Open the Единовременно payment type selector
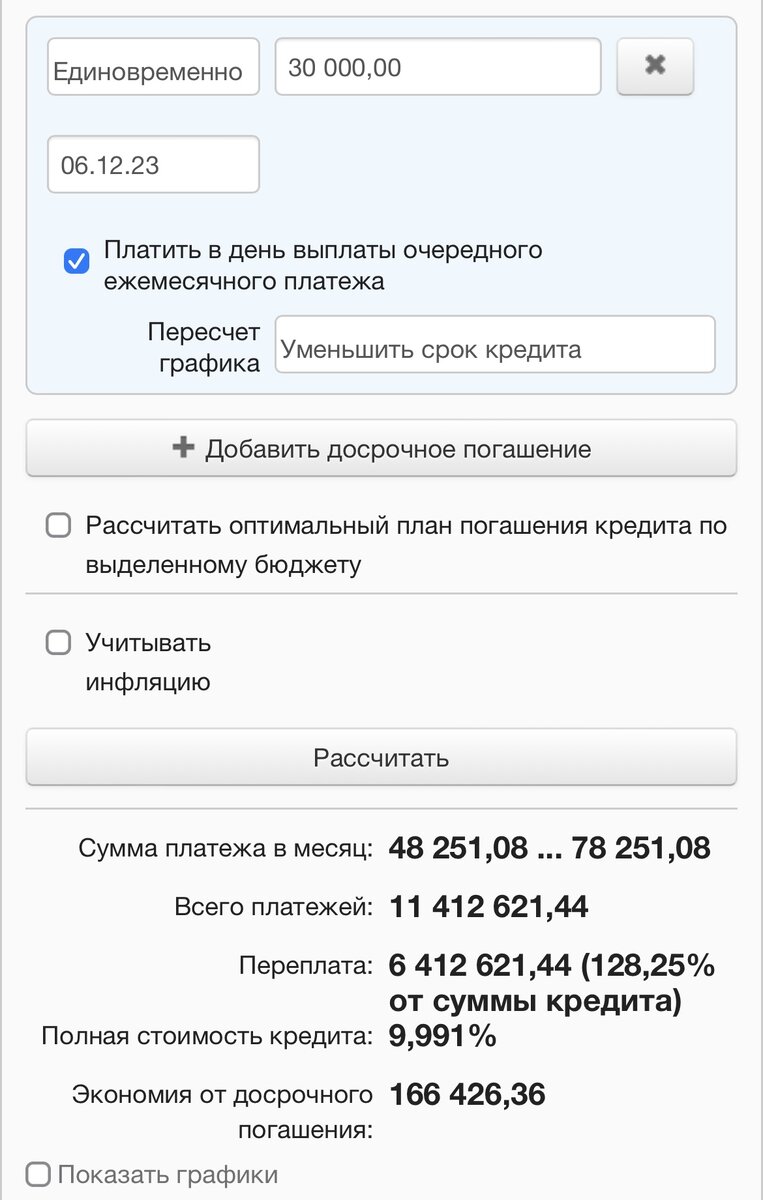Viewport: 763px width, 1200px height. [152, 67]
